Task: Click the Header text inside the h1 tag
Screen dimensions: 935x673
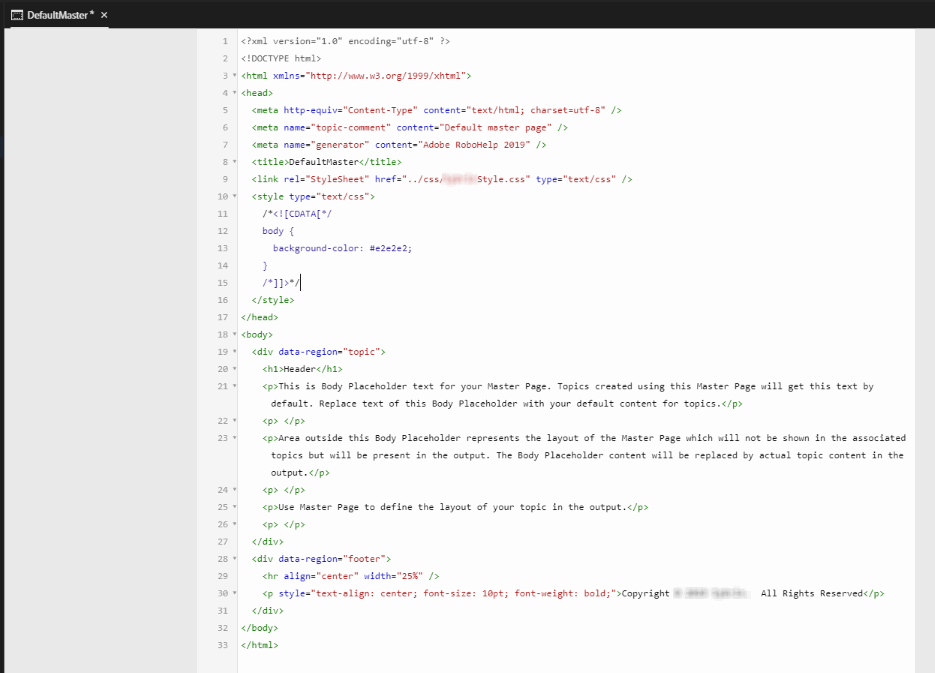Action: pyautogui.click(x=299, y=370)
